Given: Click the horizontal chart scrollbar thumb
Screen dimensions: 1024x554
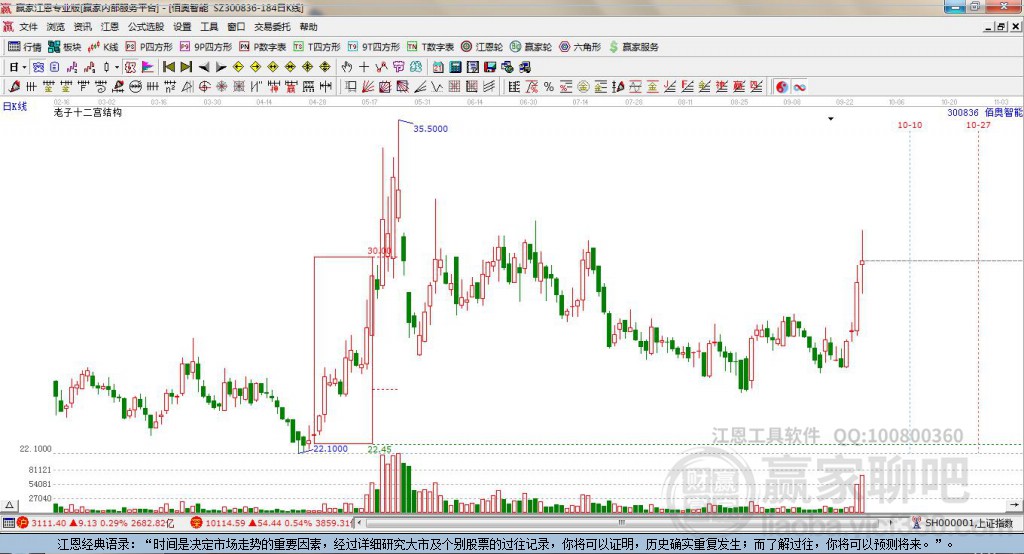Looking at the screenshot, I should pyautogui.click(x=621, y=523).
